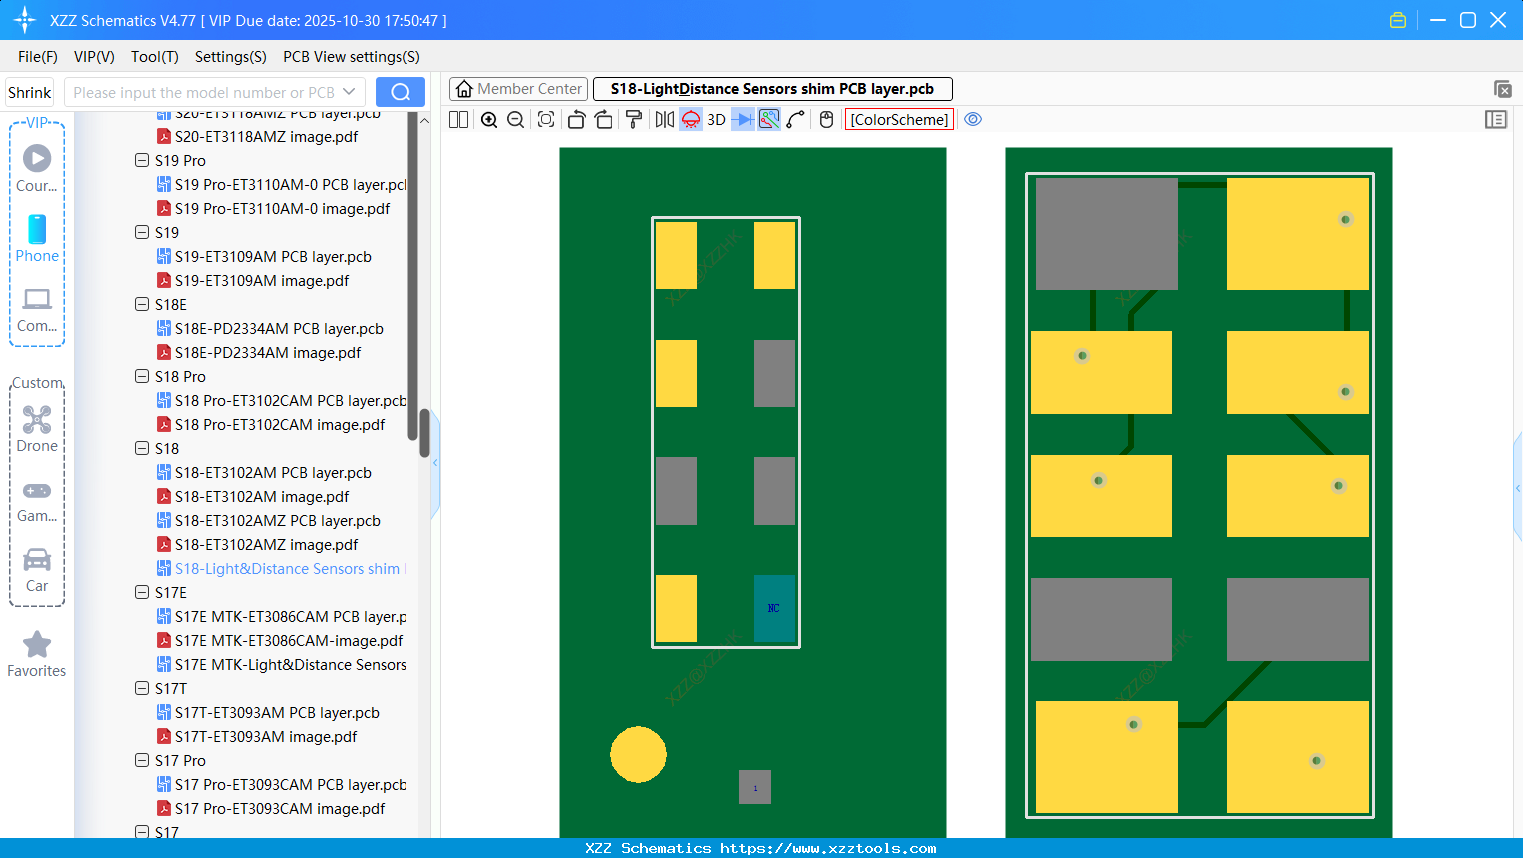Click the mirror flip icon
The image size is (1523, 858).
point(664,119)
